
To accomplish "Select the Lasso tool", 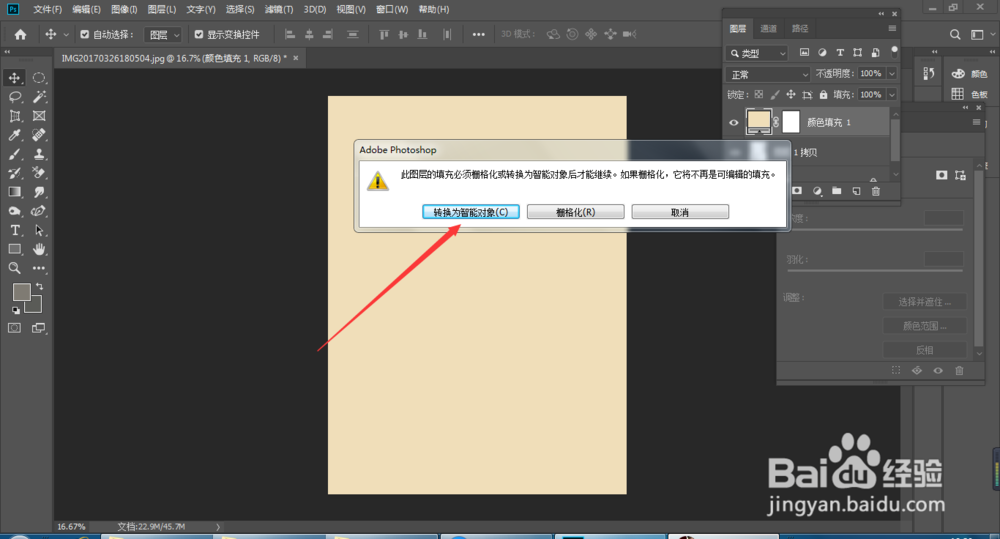I will pyautogui.click(x=14, y=97).
